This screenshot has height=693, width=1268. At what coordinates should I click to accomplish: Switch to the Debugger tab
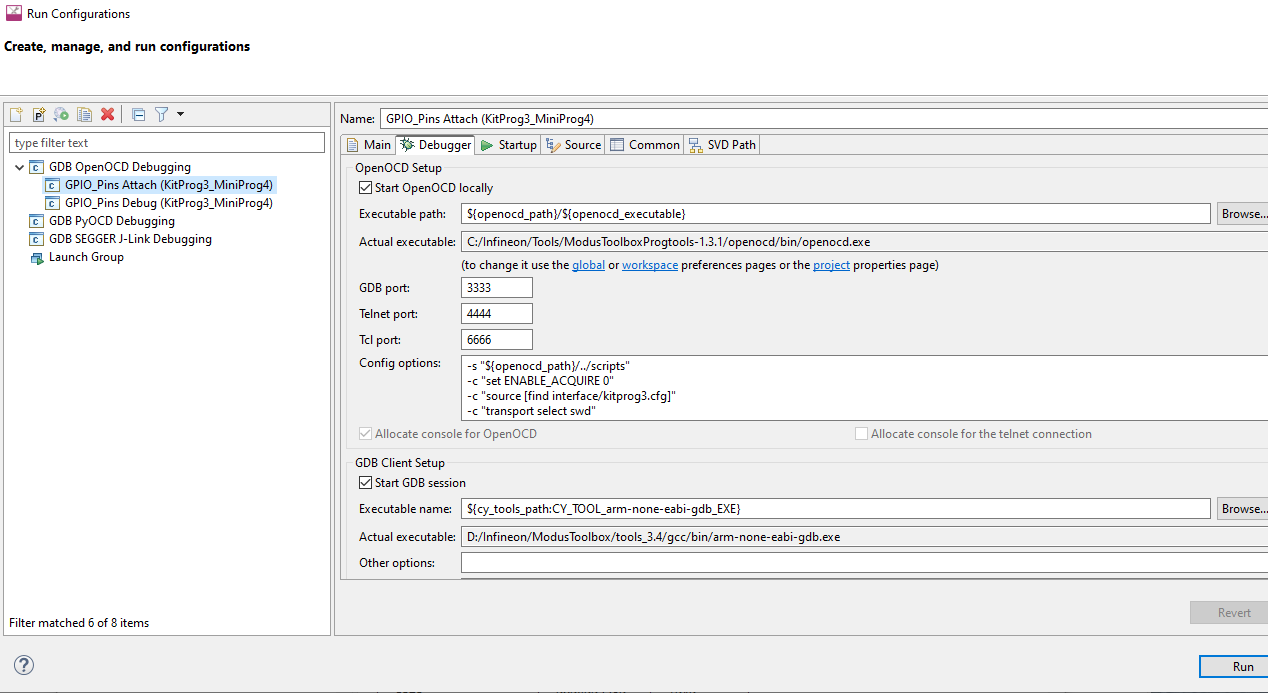(435, 145)
